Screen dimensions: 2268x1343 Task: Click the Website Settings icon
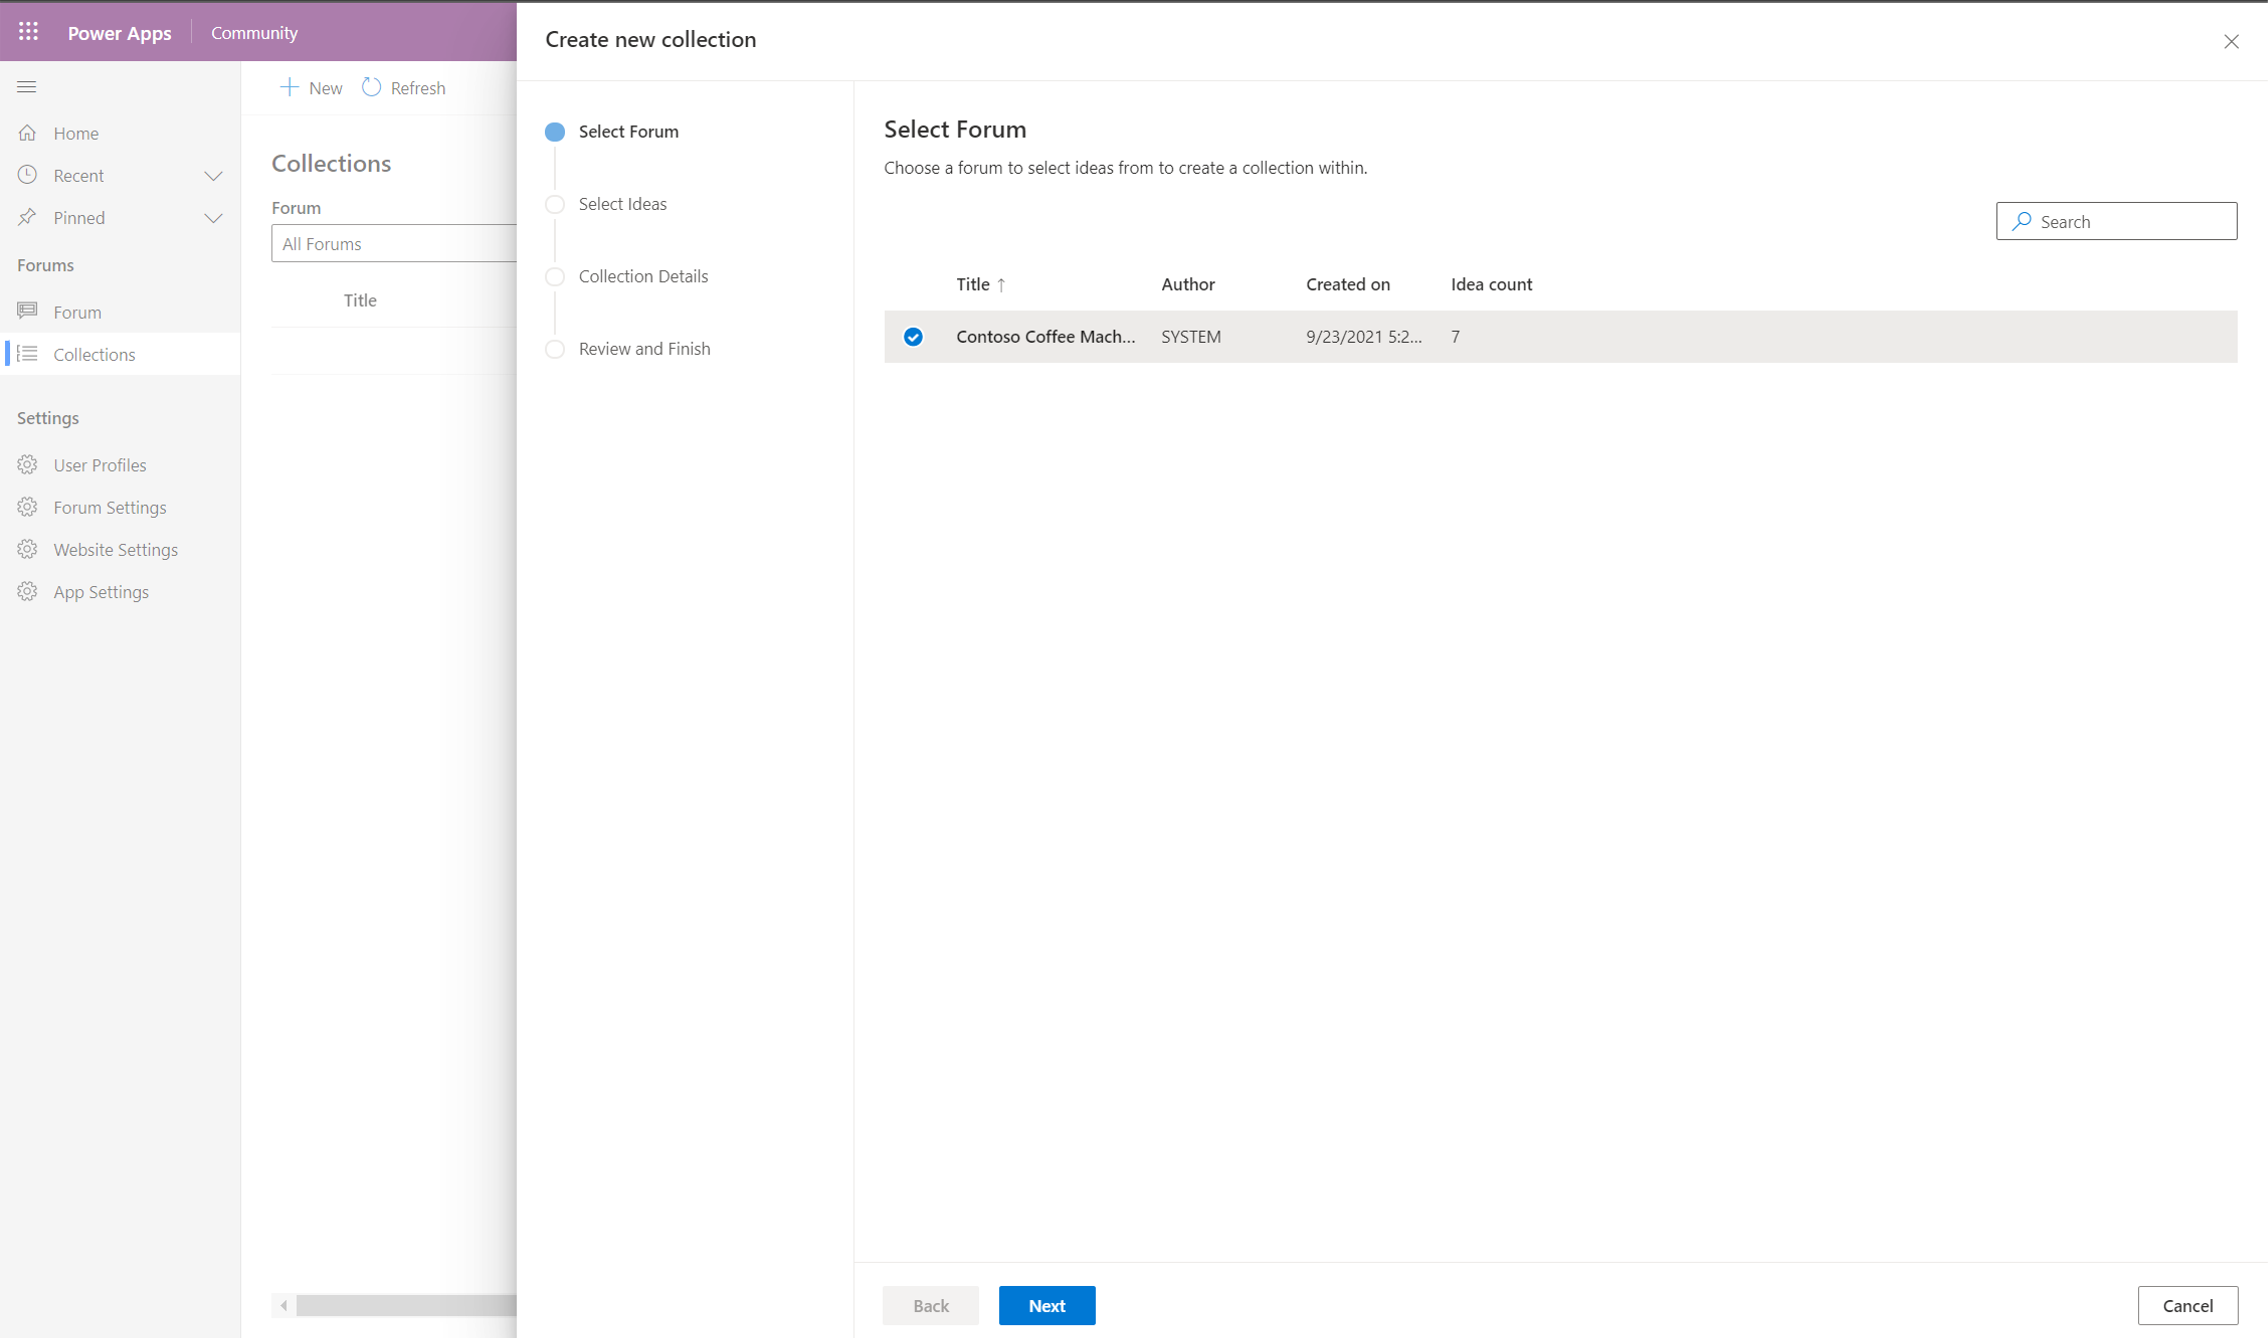click(x=29, y=548)
